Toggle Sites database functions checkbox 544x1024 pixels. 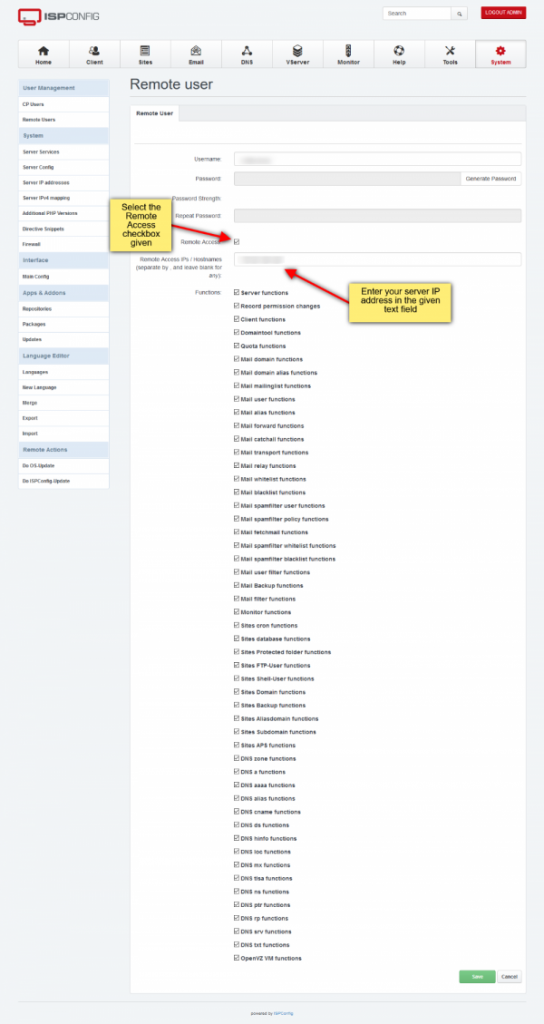point(236,639)
